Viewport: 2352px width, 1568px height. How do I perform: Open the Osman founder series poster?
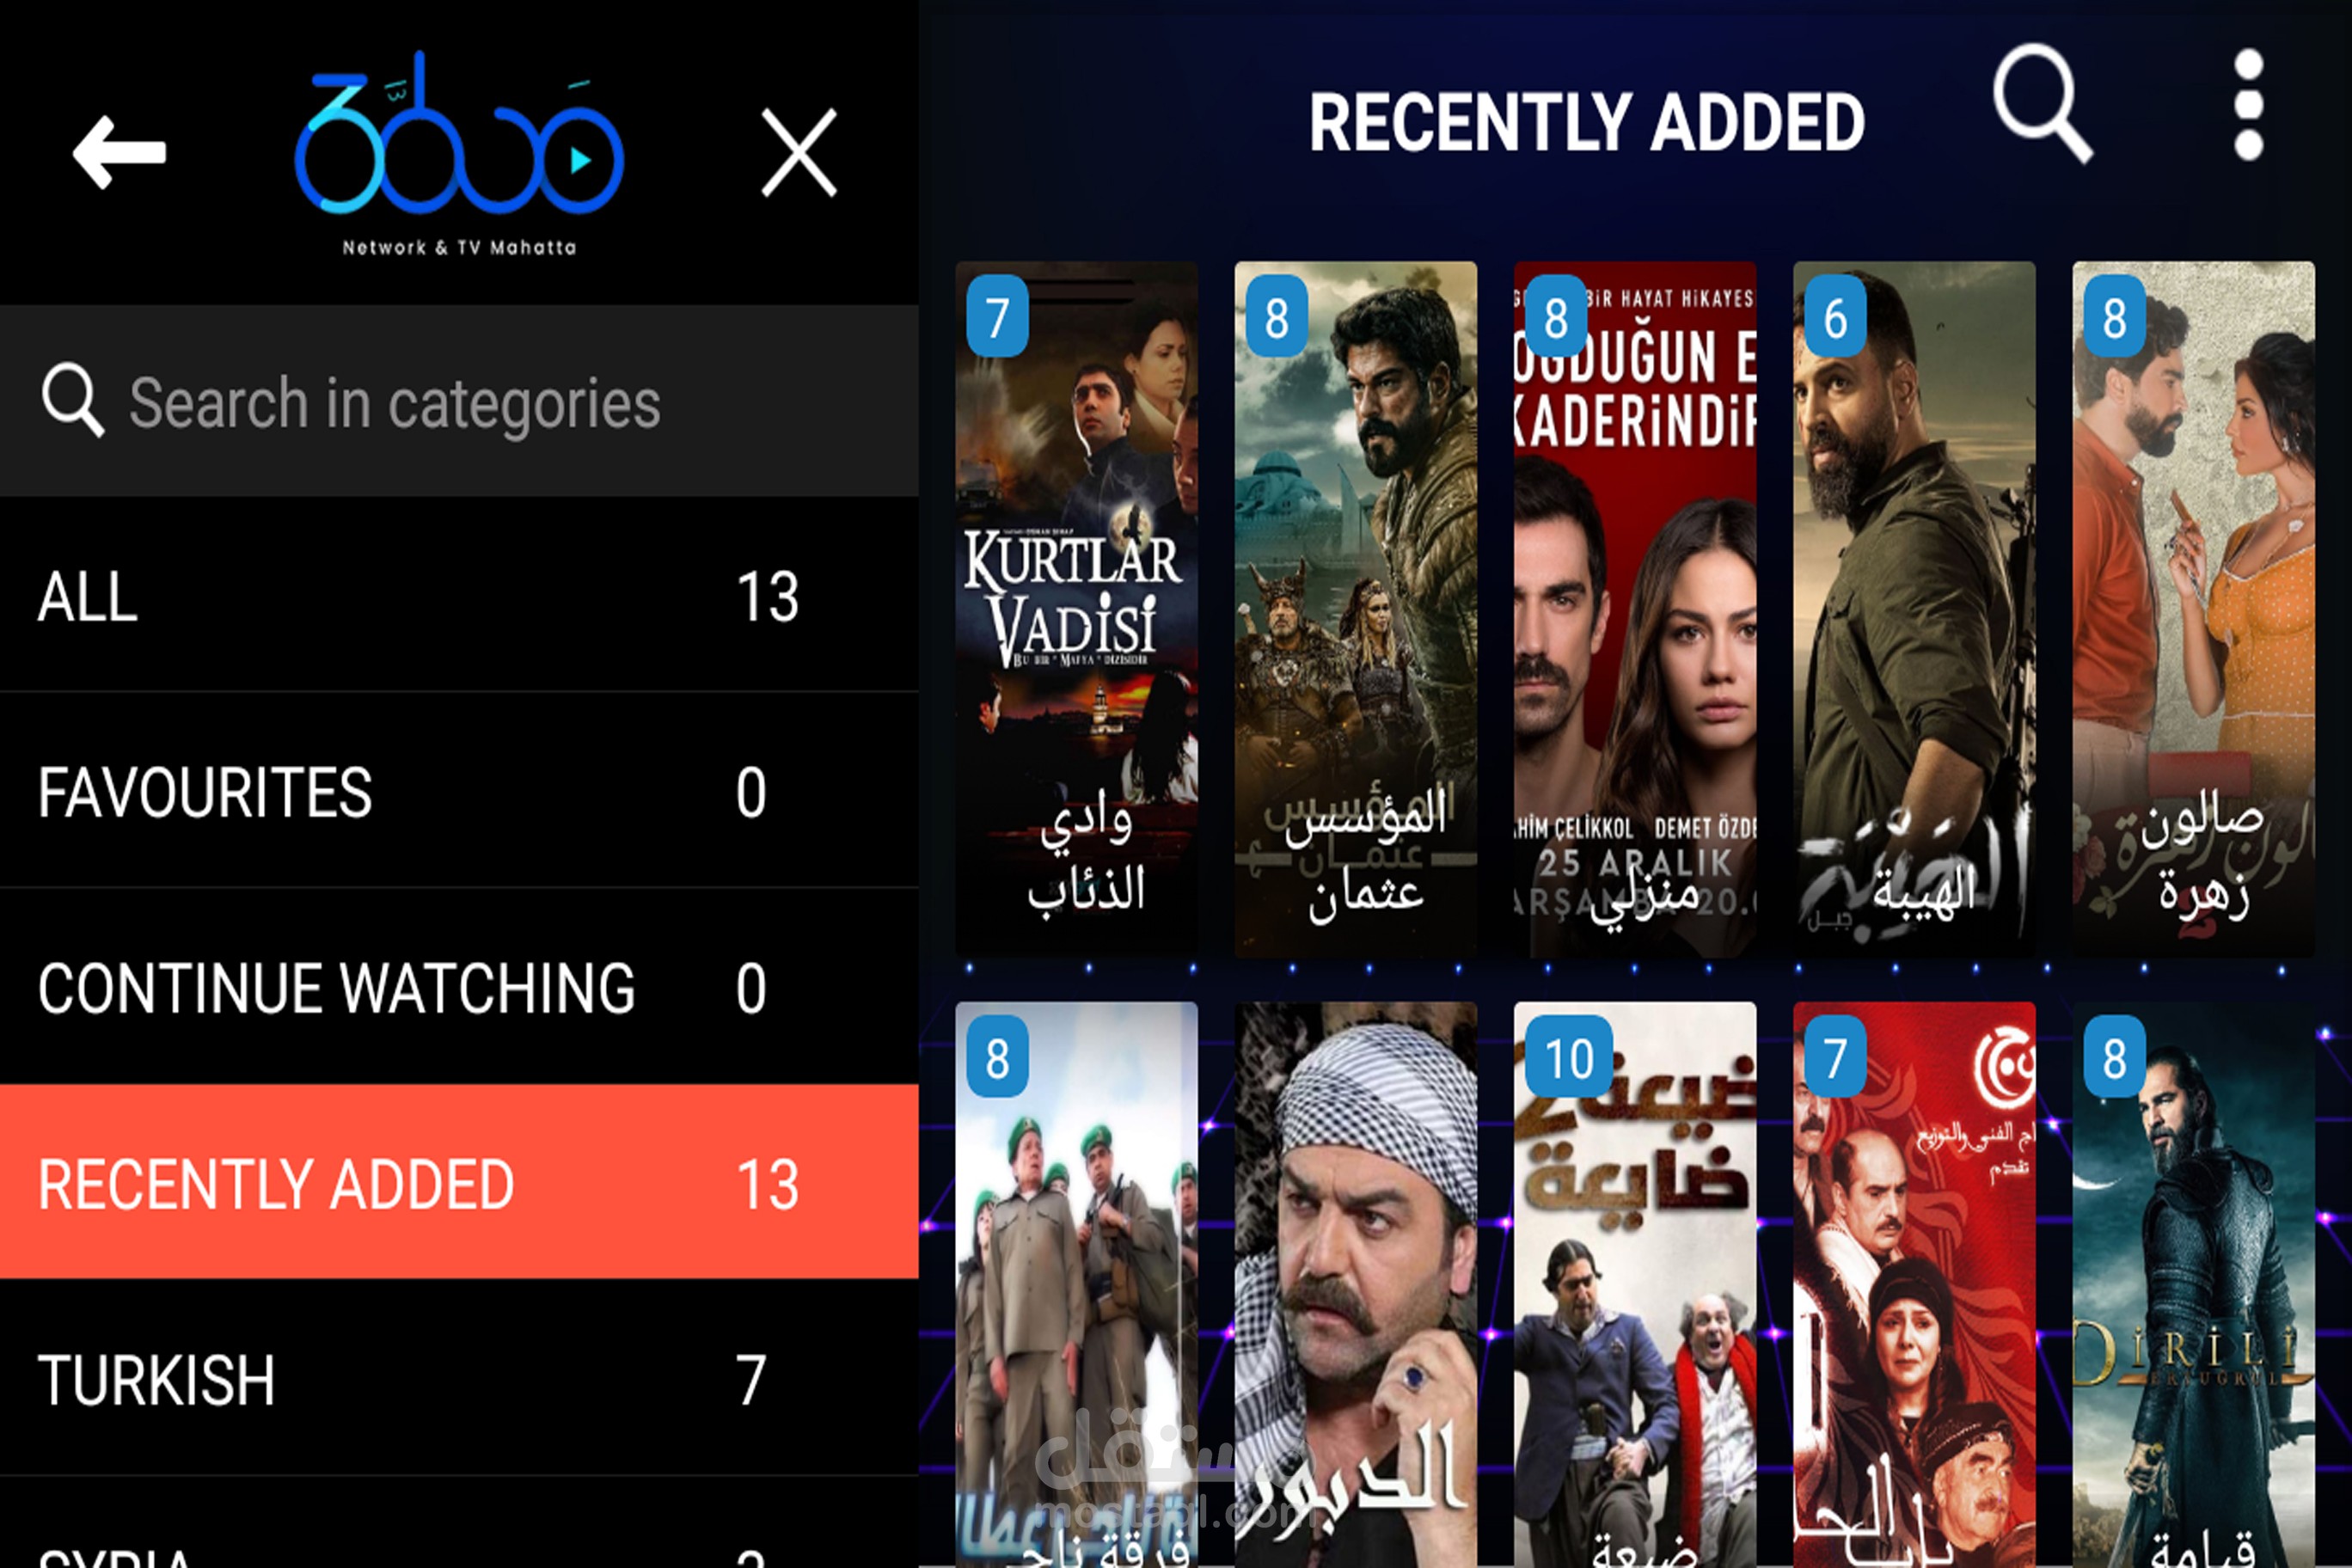(1355, 609)
